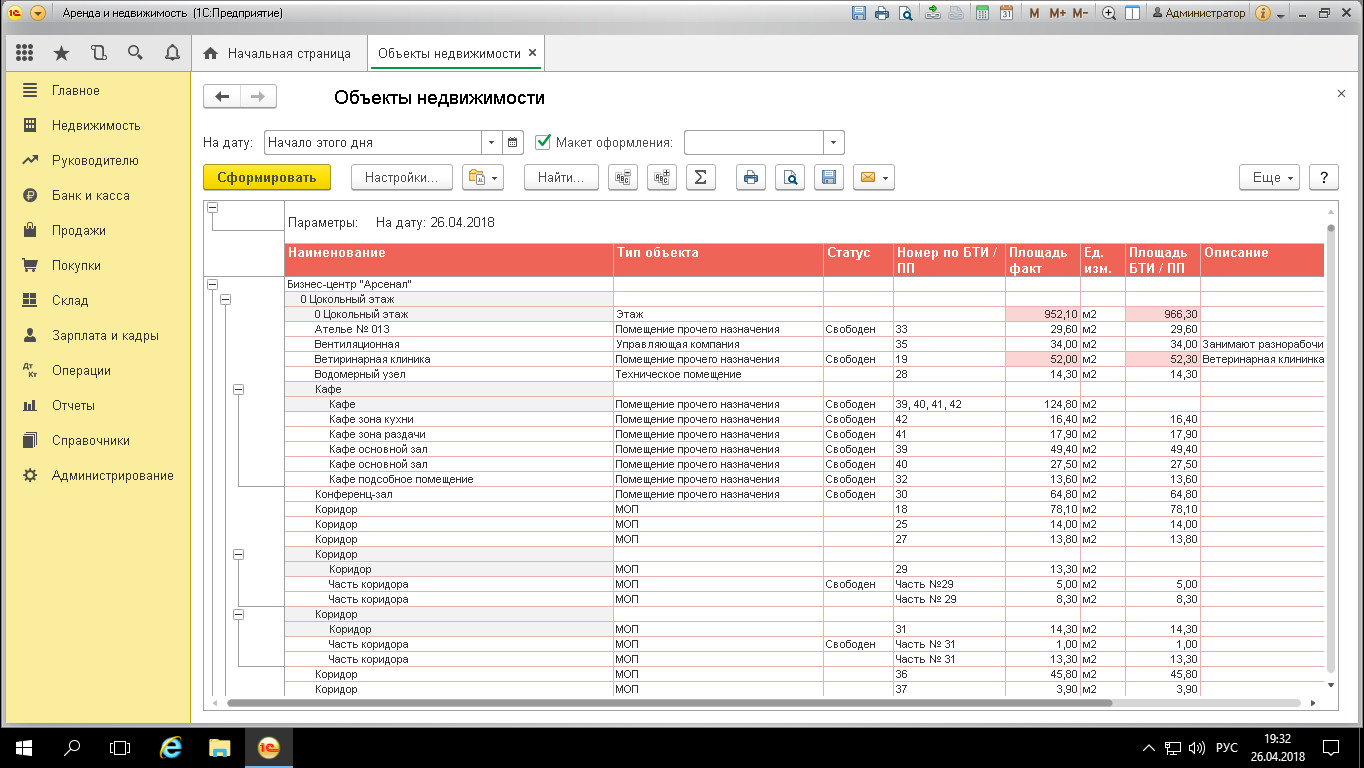1364x768 pixels.
Task: Expand the На дату period dropdown
Action: [x=490, y=142]
